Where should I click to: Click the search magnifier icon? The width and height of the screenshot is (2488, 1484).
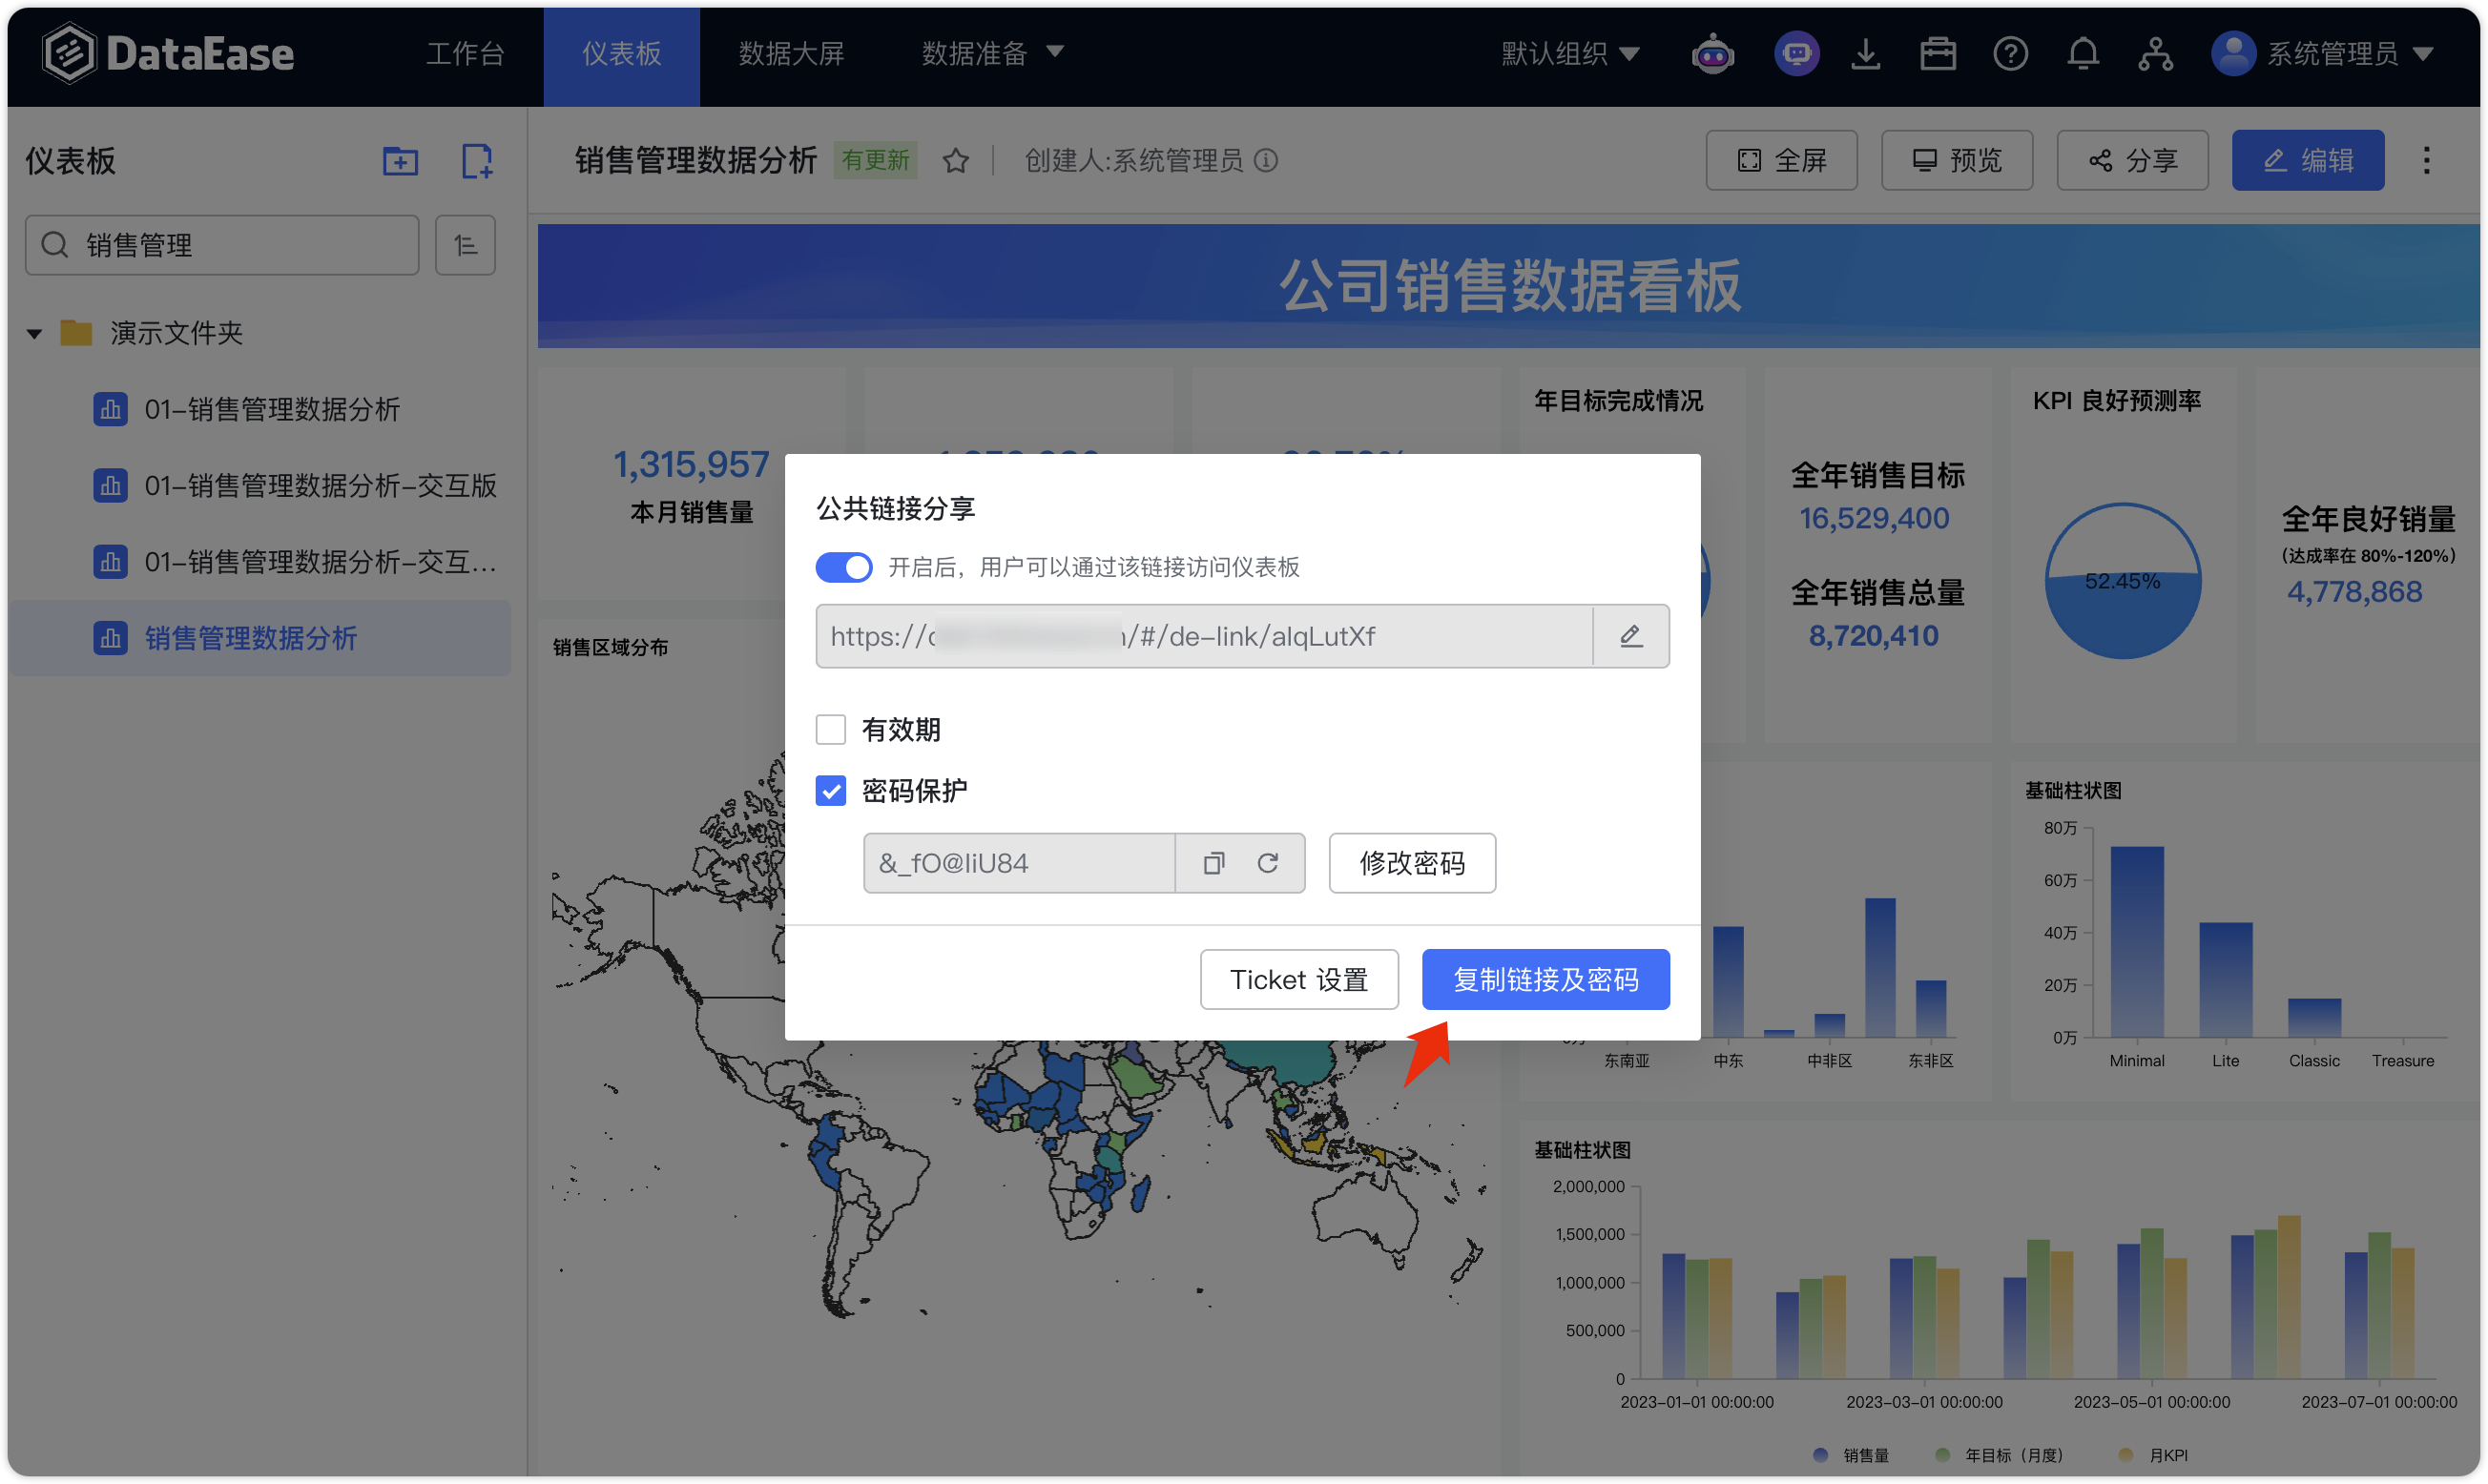pos(55,245)
